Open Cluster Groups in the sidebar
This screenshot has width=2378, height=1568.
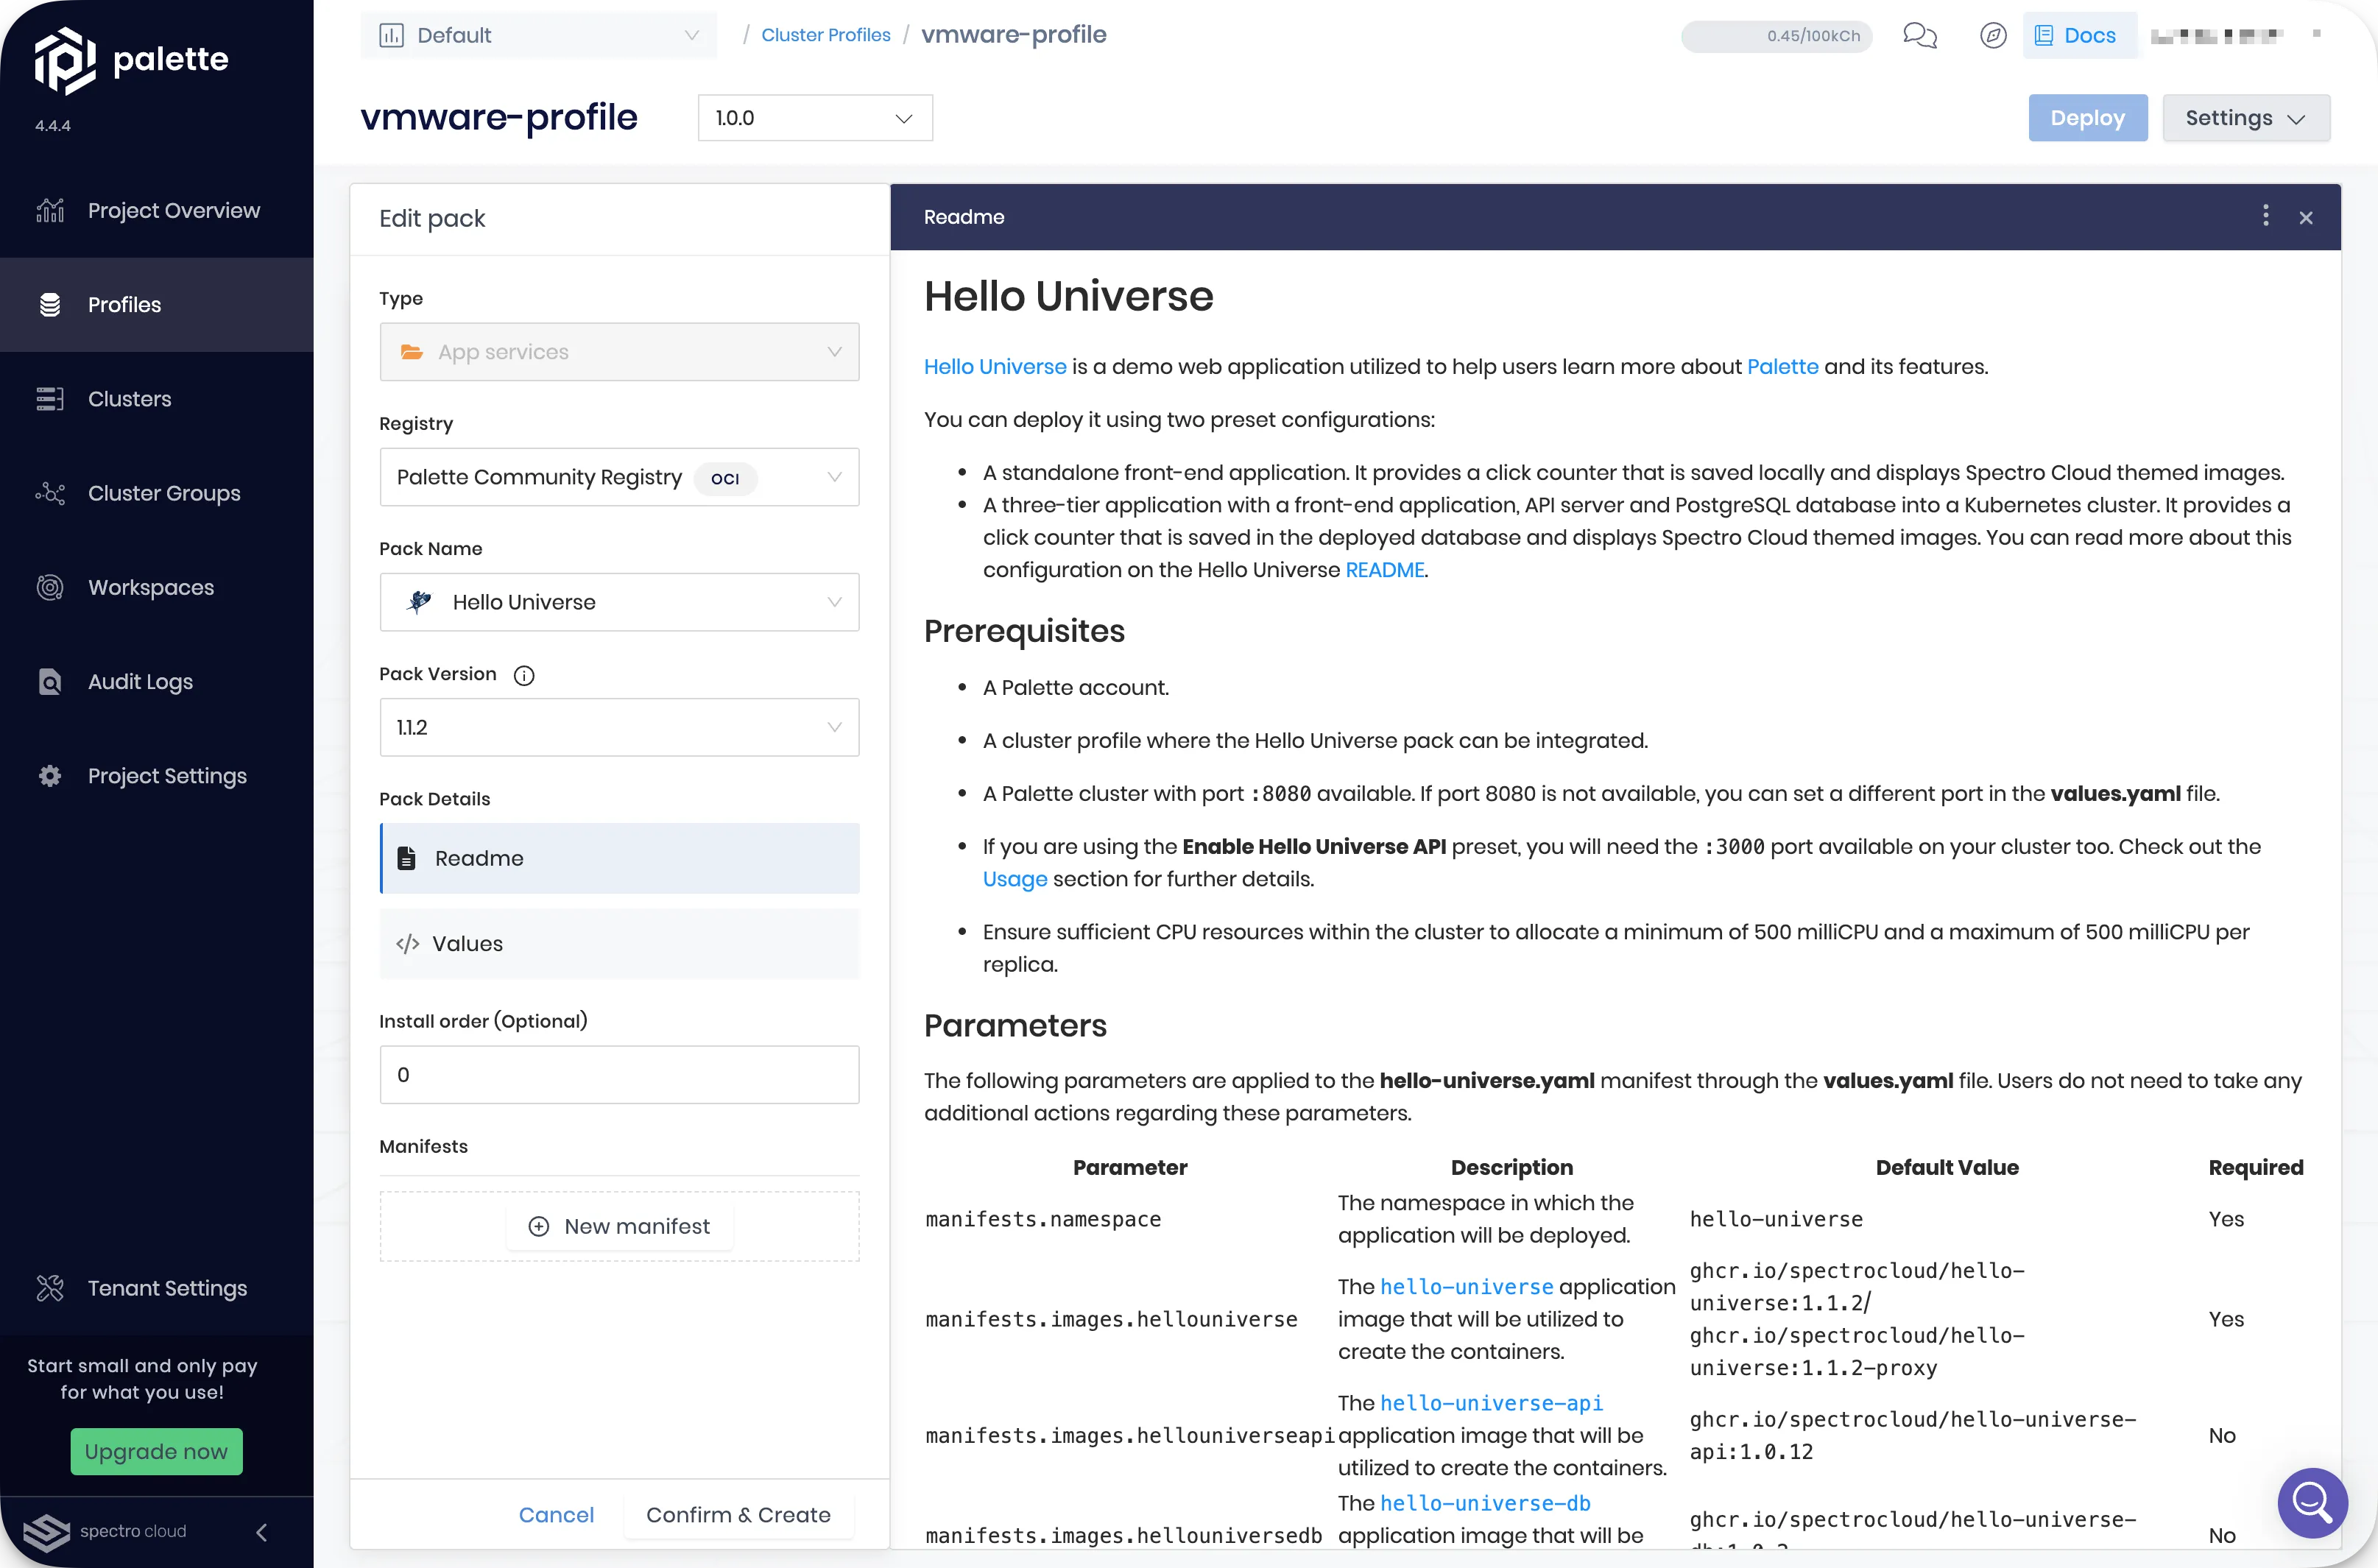click(157, 493)
